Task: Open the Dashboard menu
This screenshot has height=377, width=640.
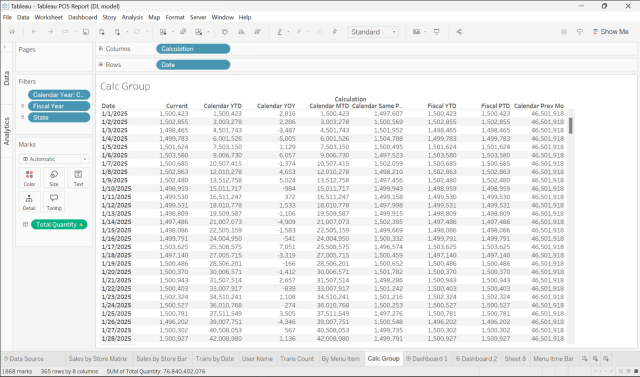Action: [82, 17]
